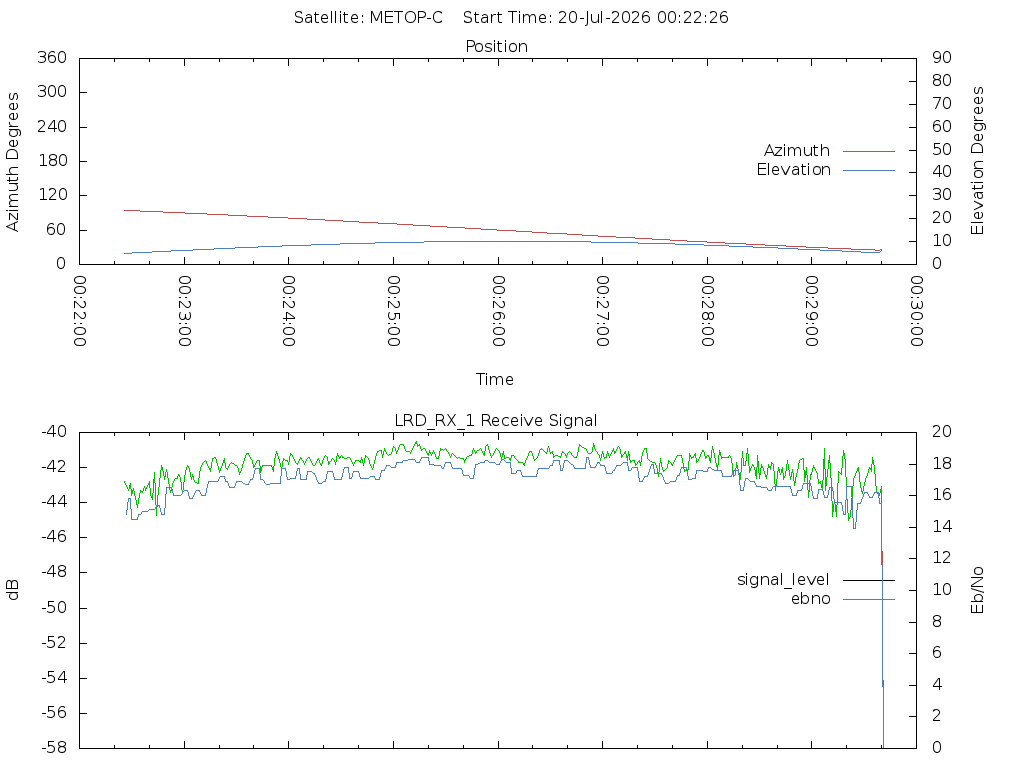
Task: Click the Elevation legend label
Action: click(x=793, y=170)
